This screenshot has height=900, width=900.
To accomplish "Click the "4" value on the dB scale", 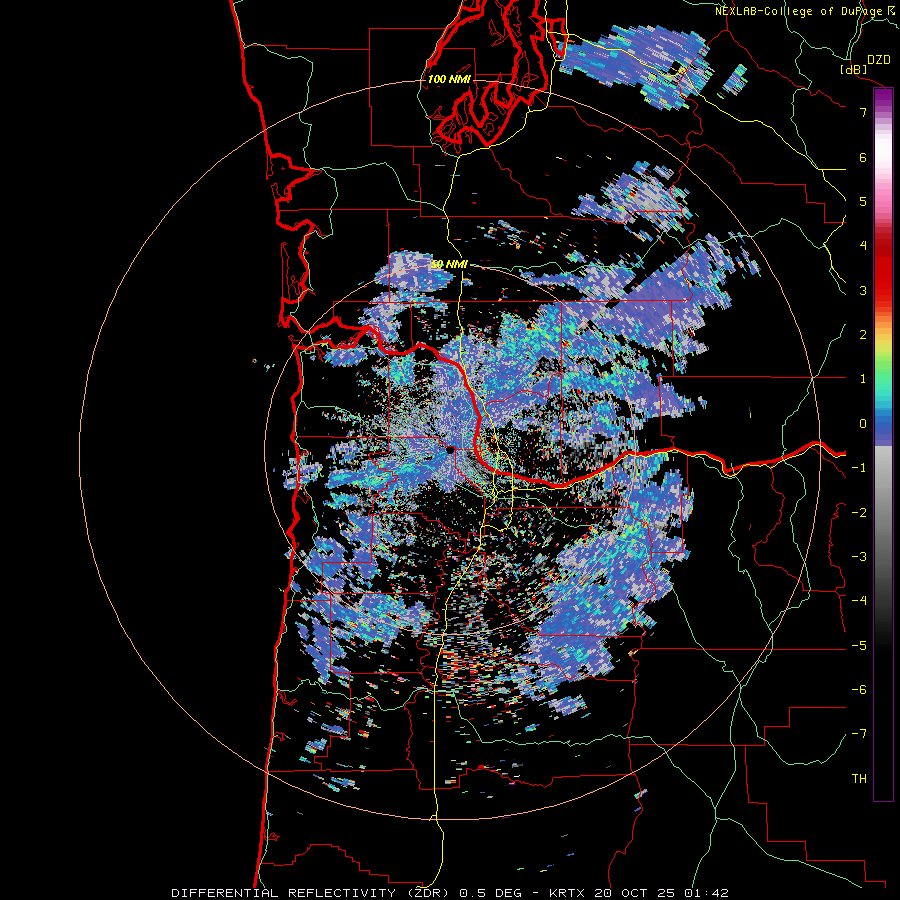I will (863, 246).
